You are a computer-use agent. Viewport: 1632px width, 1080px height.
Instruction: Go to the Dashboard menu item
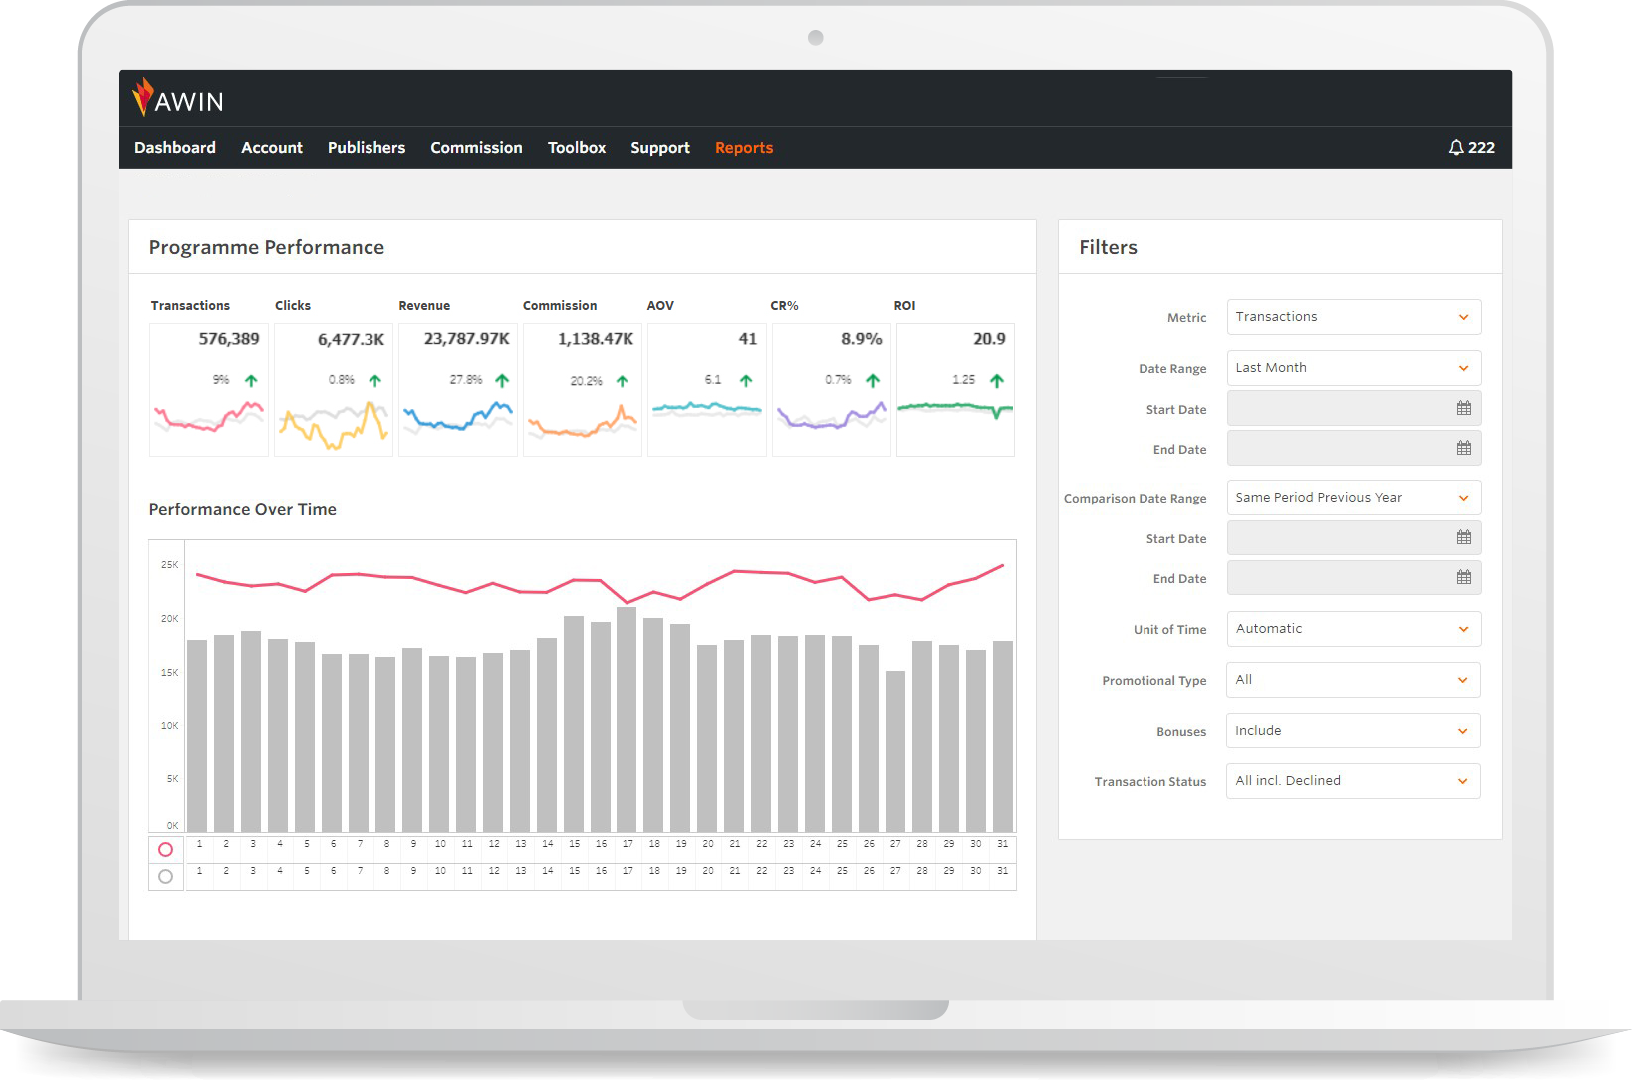coord(175,148)
